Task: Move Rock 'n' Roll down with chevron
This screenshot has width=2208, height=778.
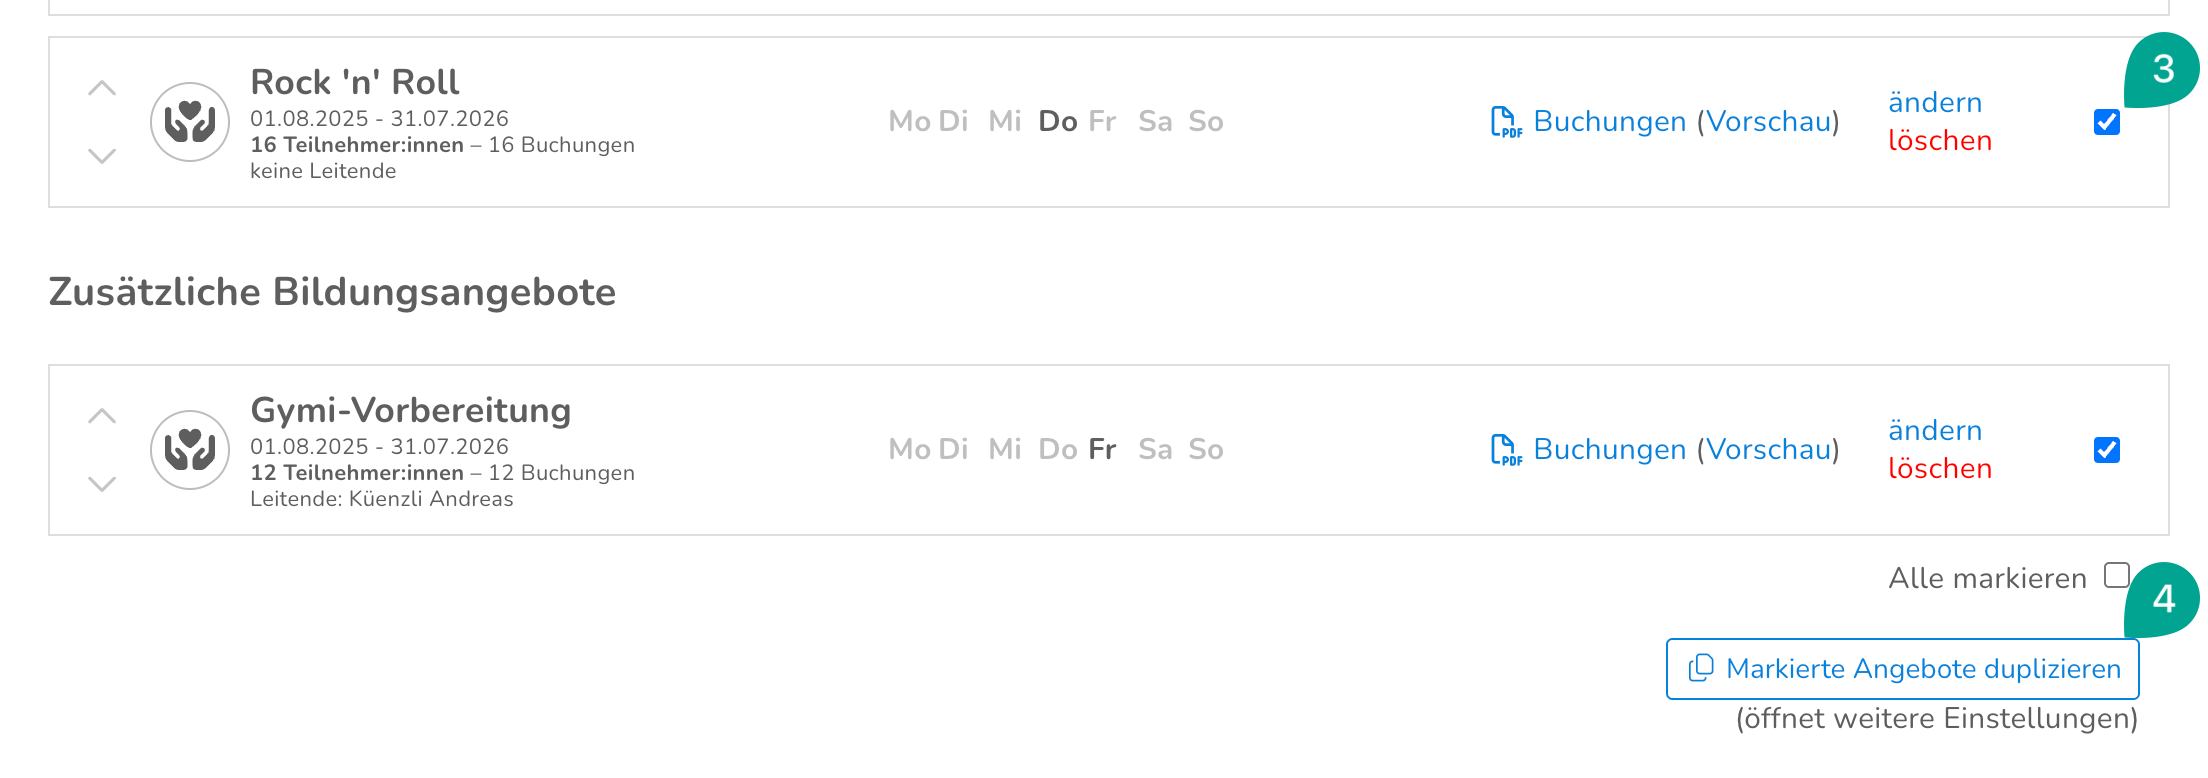Action: tap(102, 156)
